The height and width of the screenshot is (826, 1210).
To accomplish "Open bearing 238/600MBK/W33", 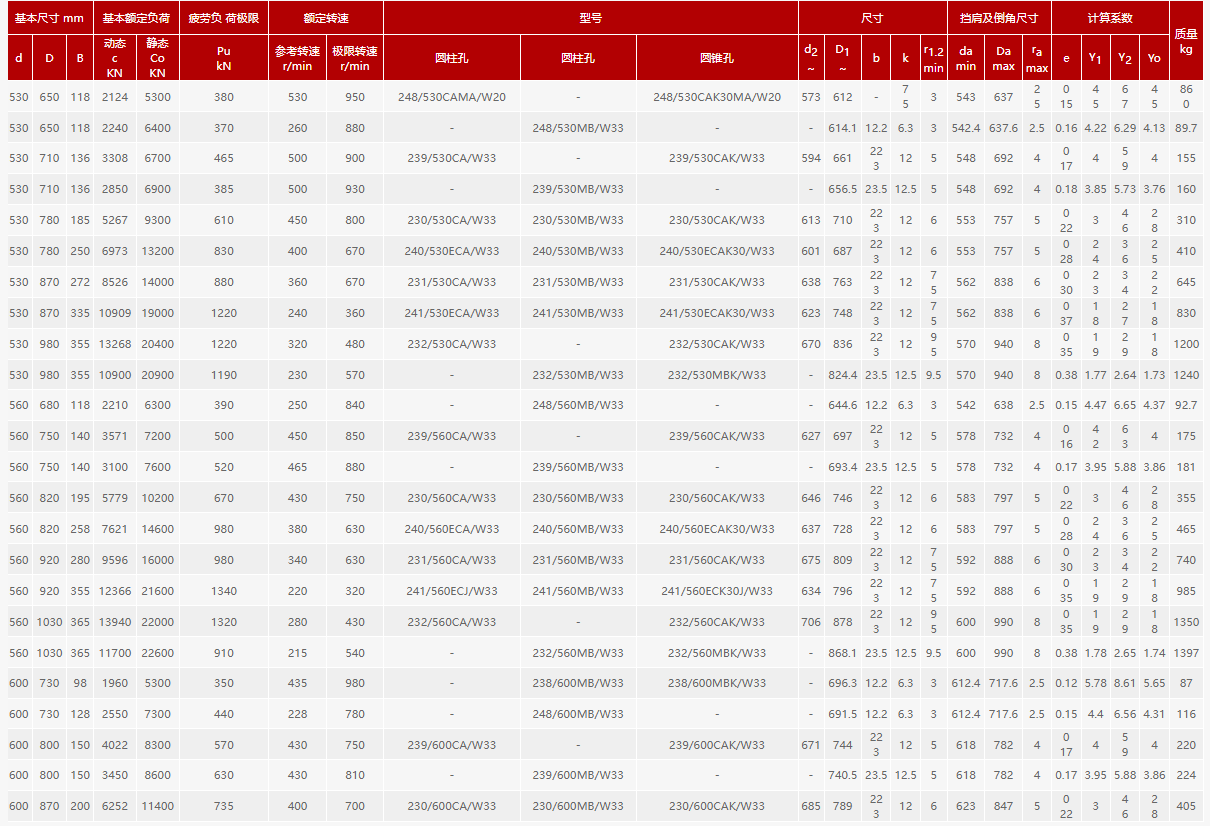I will pos(716,683).
